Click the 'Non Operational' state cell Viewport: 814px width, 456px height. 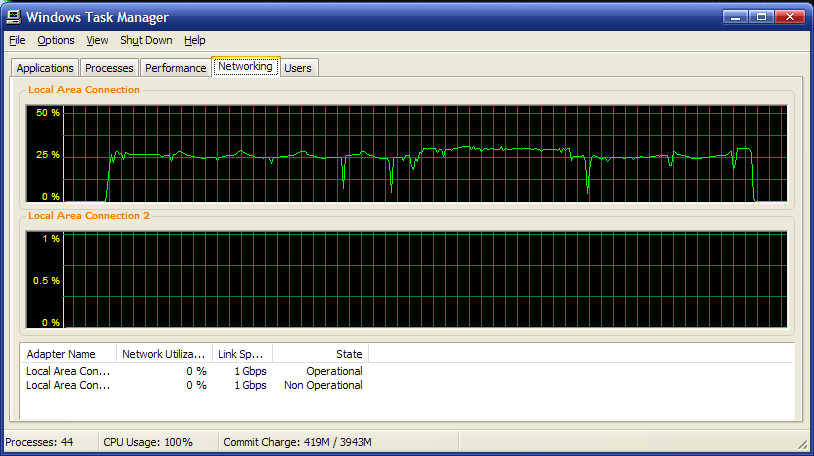coord(323,385)
